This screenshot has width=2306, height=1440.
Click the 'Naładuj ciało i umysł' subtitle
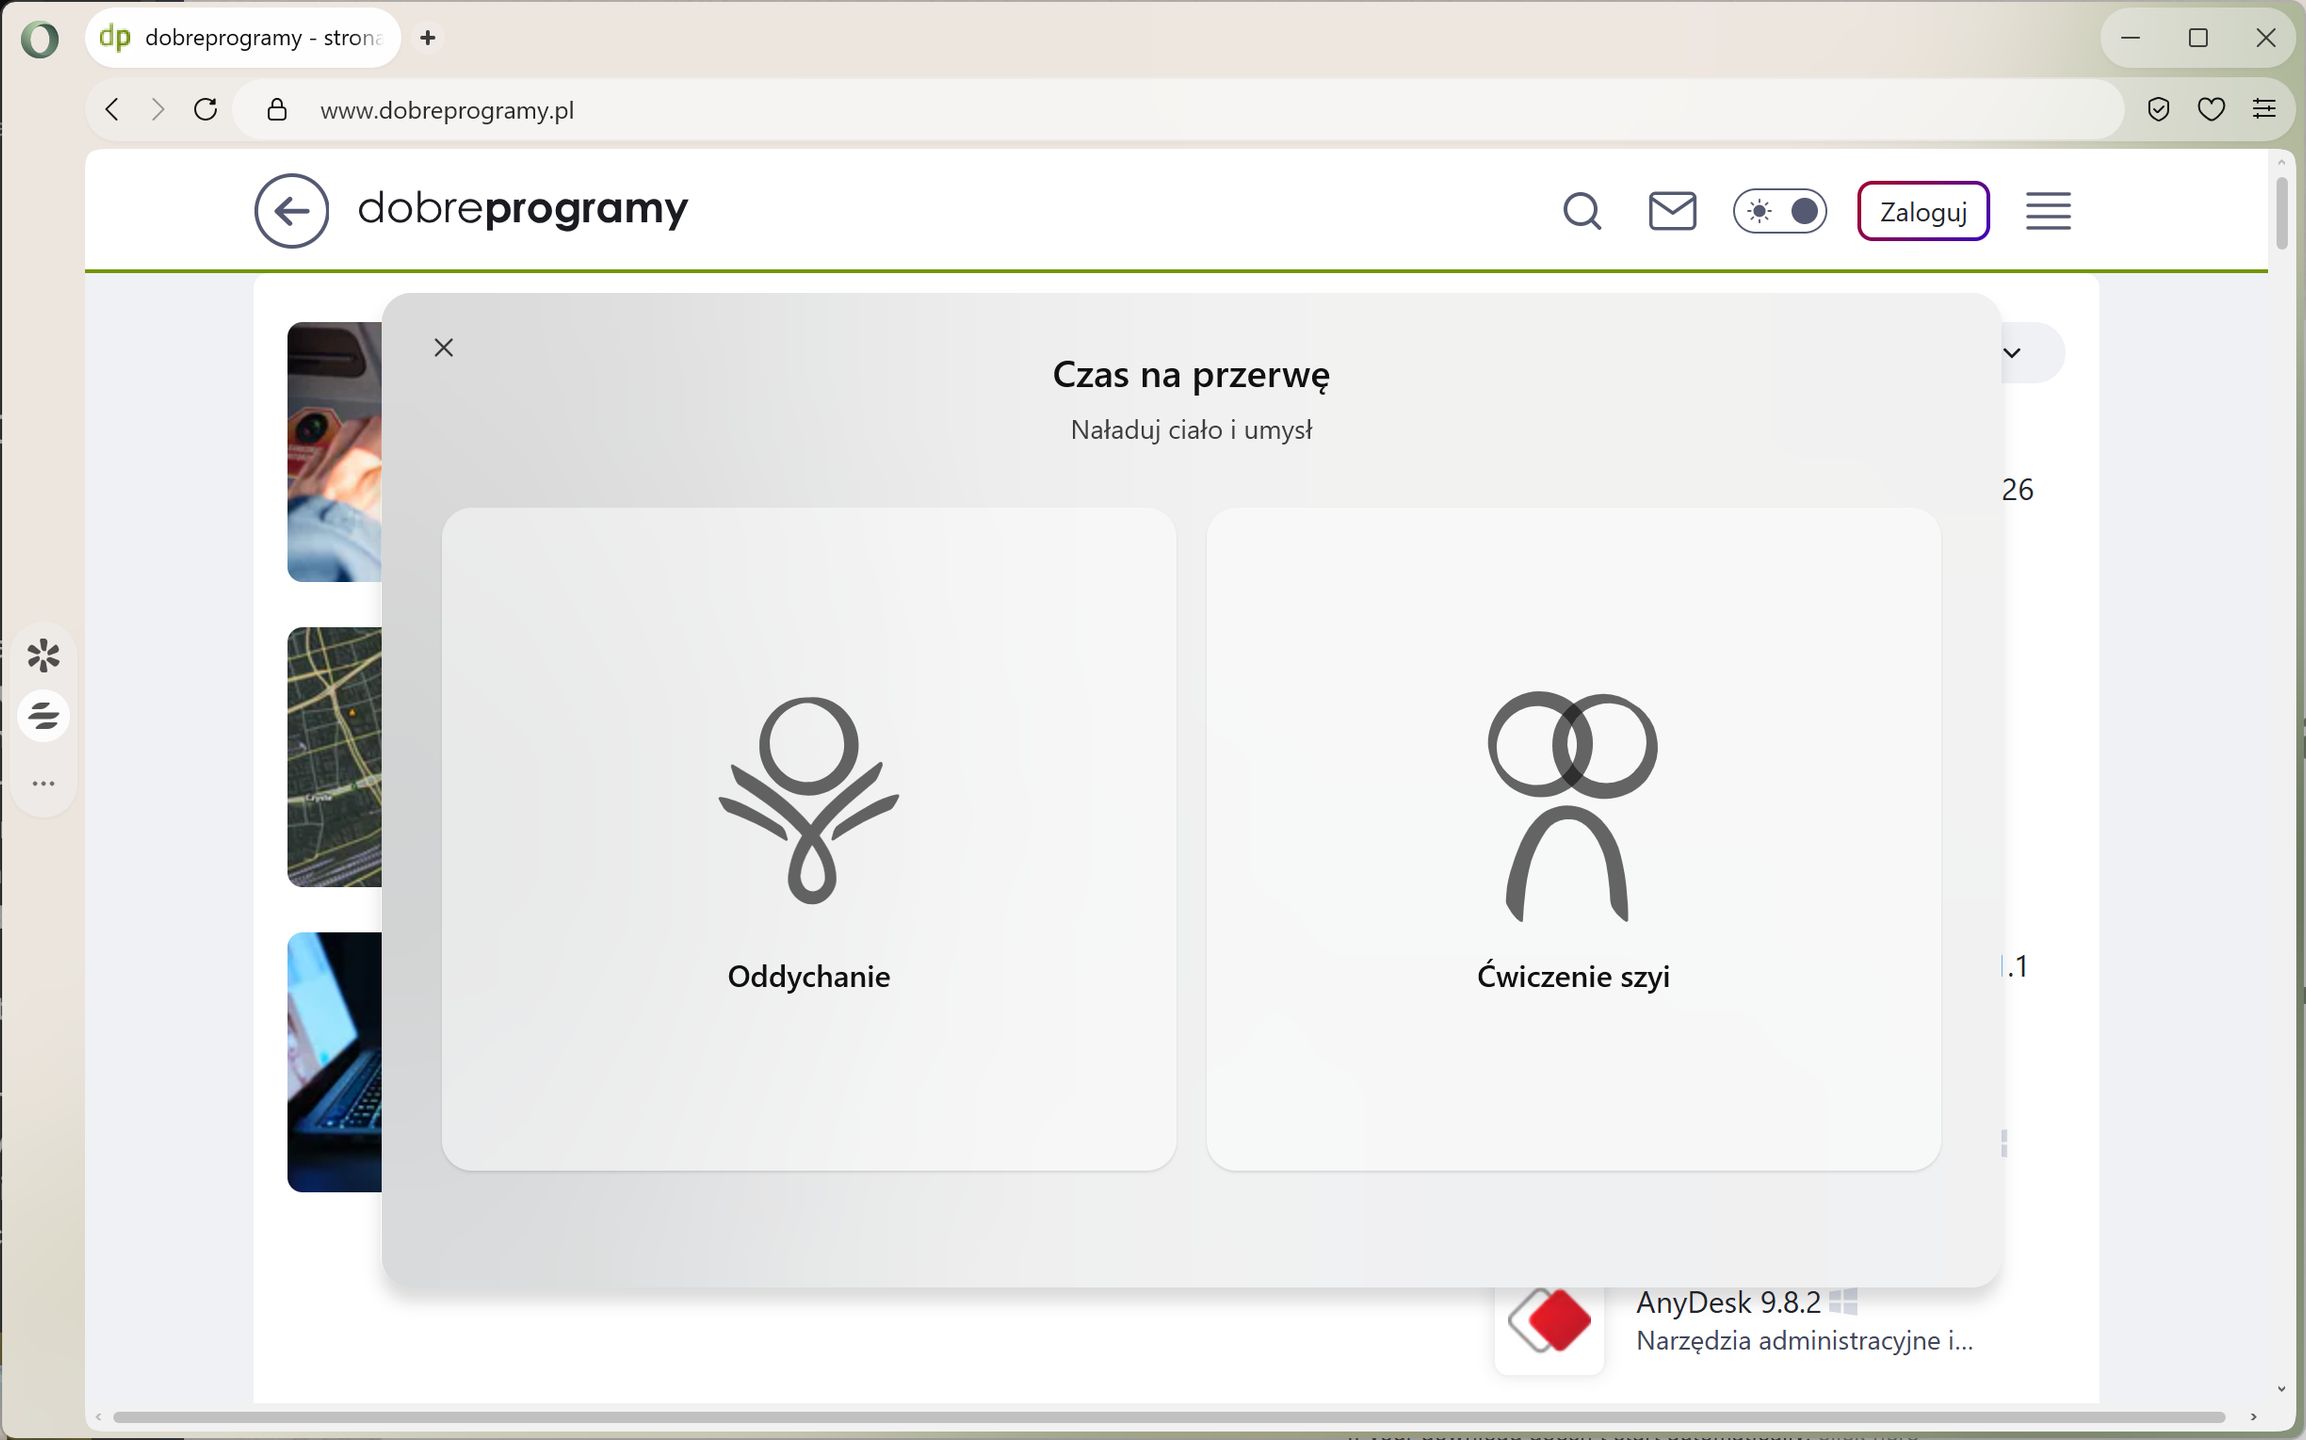coord(1191,430)
